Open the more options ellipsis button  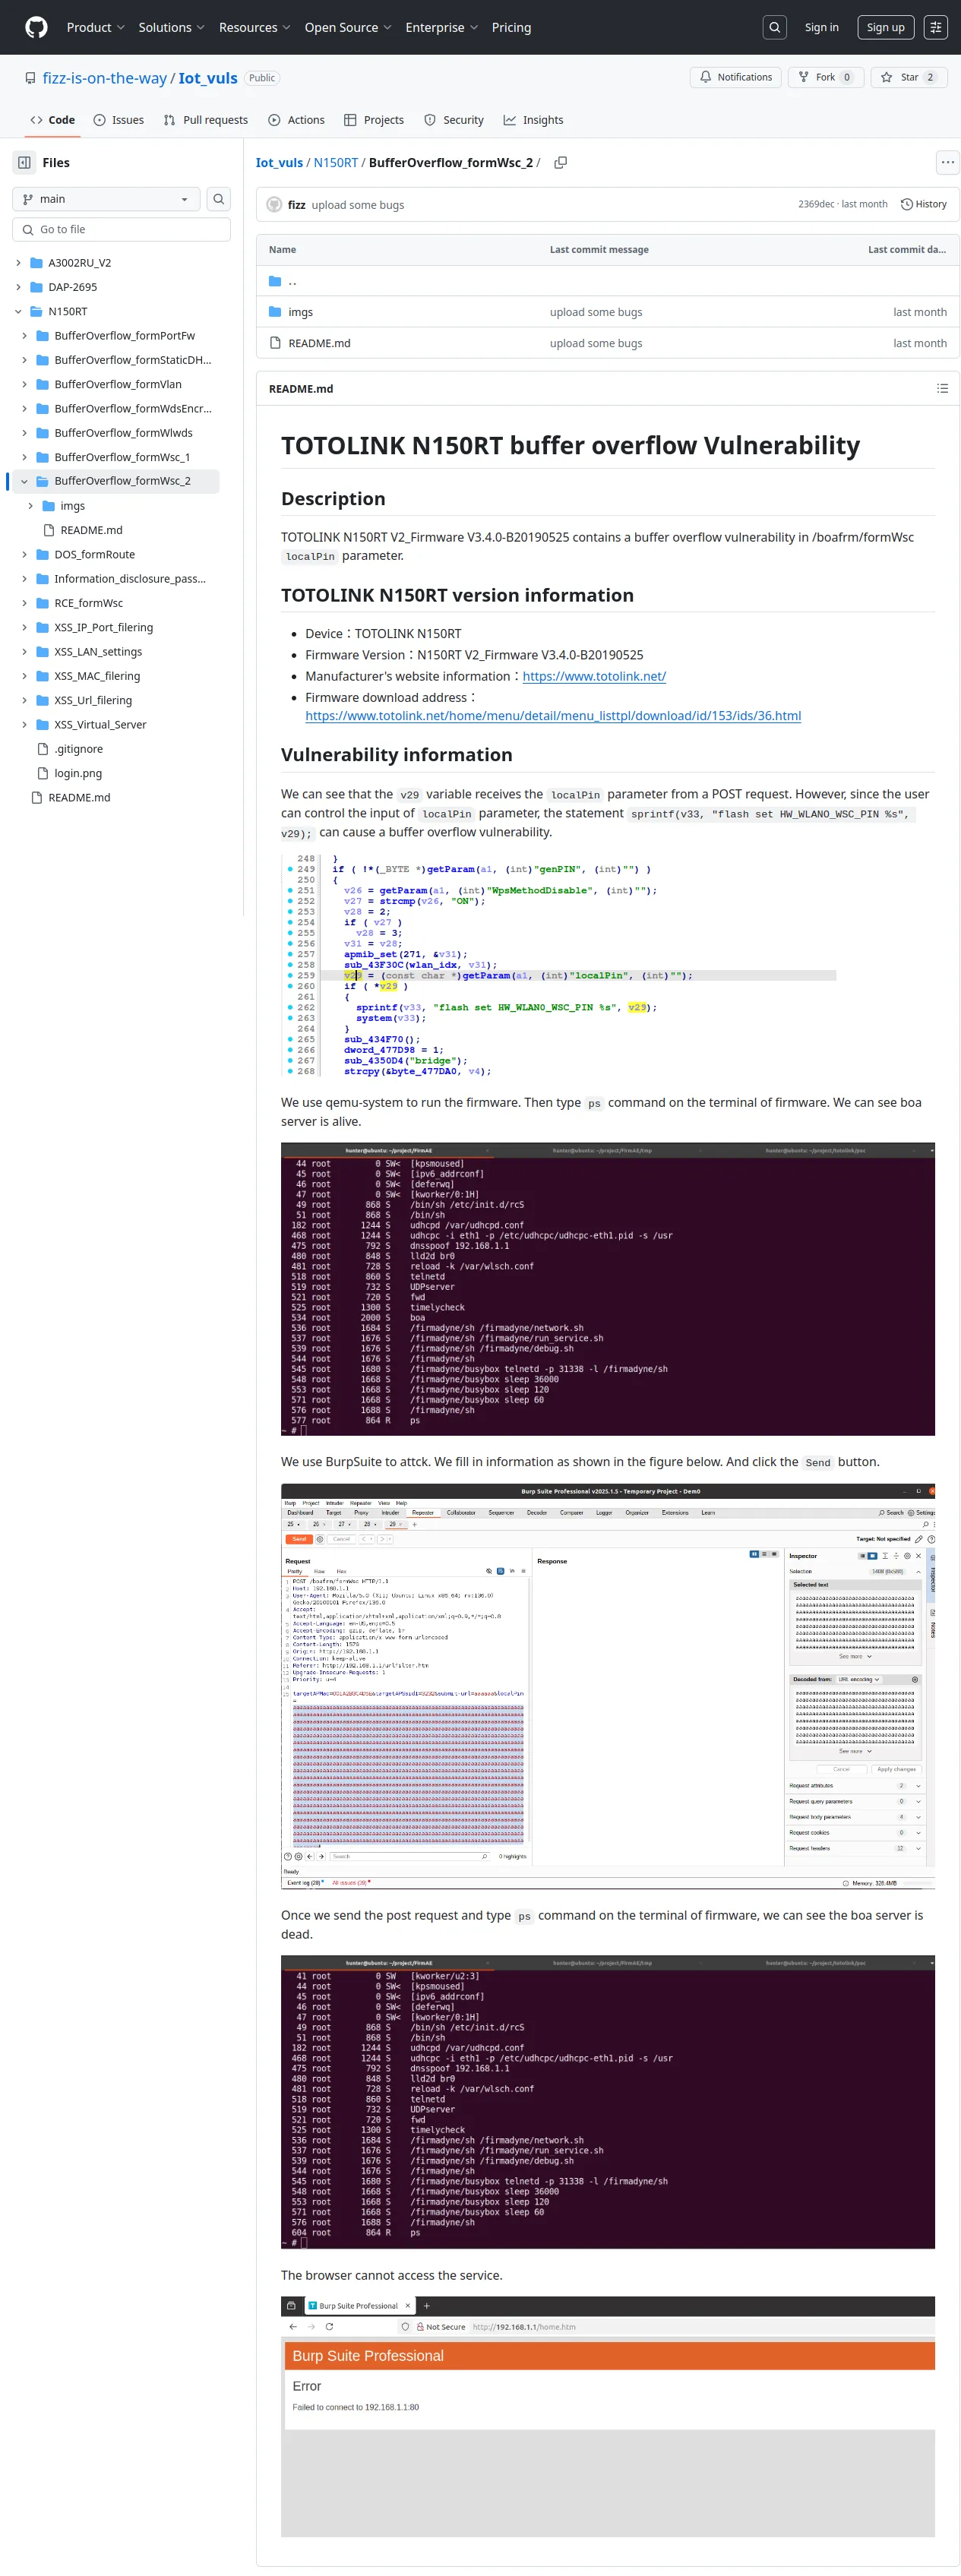pos(947,162)
